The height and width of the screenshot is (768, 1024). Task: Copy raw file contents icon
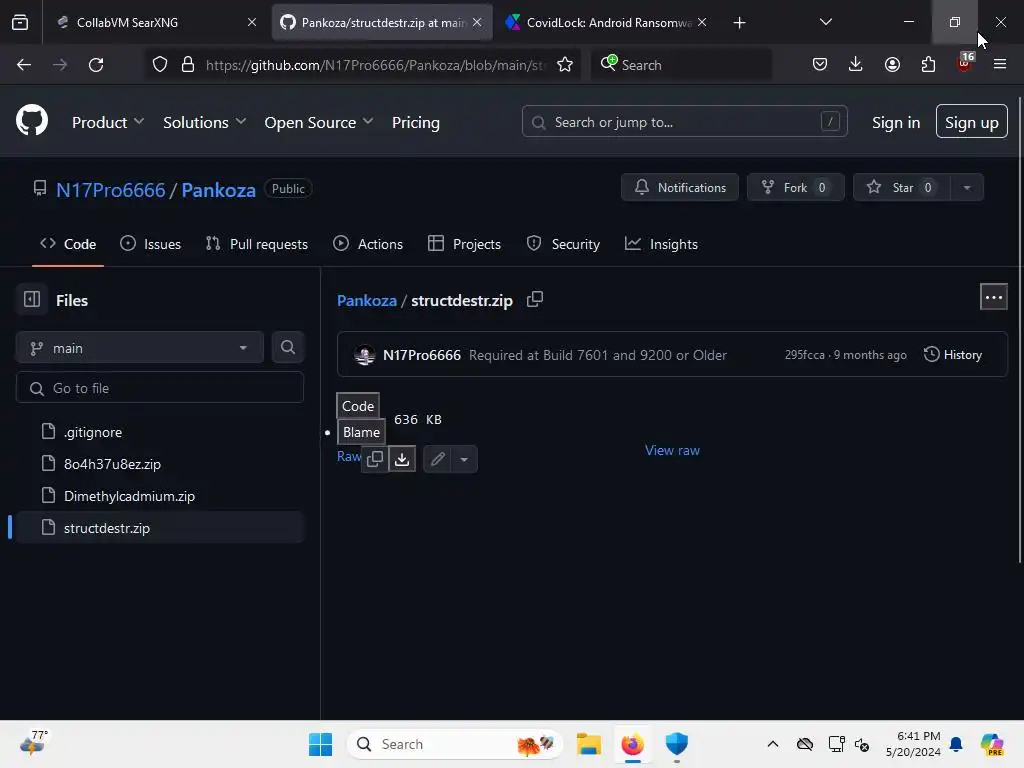click(x=375, y=459)
